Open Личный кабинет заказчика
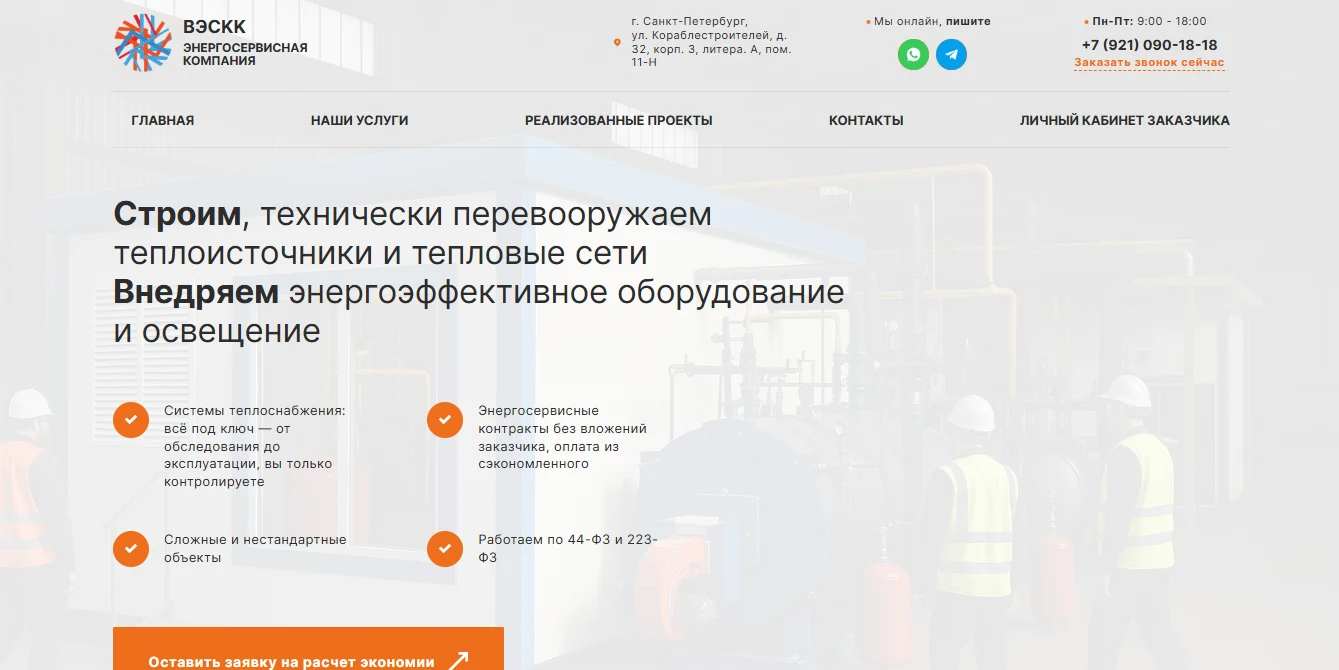Viewport: 1339px width, 670px height. (1124, 120)
